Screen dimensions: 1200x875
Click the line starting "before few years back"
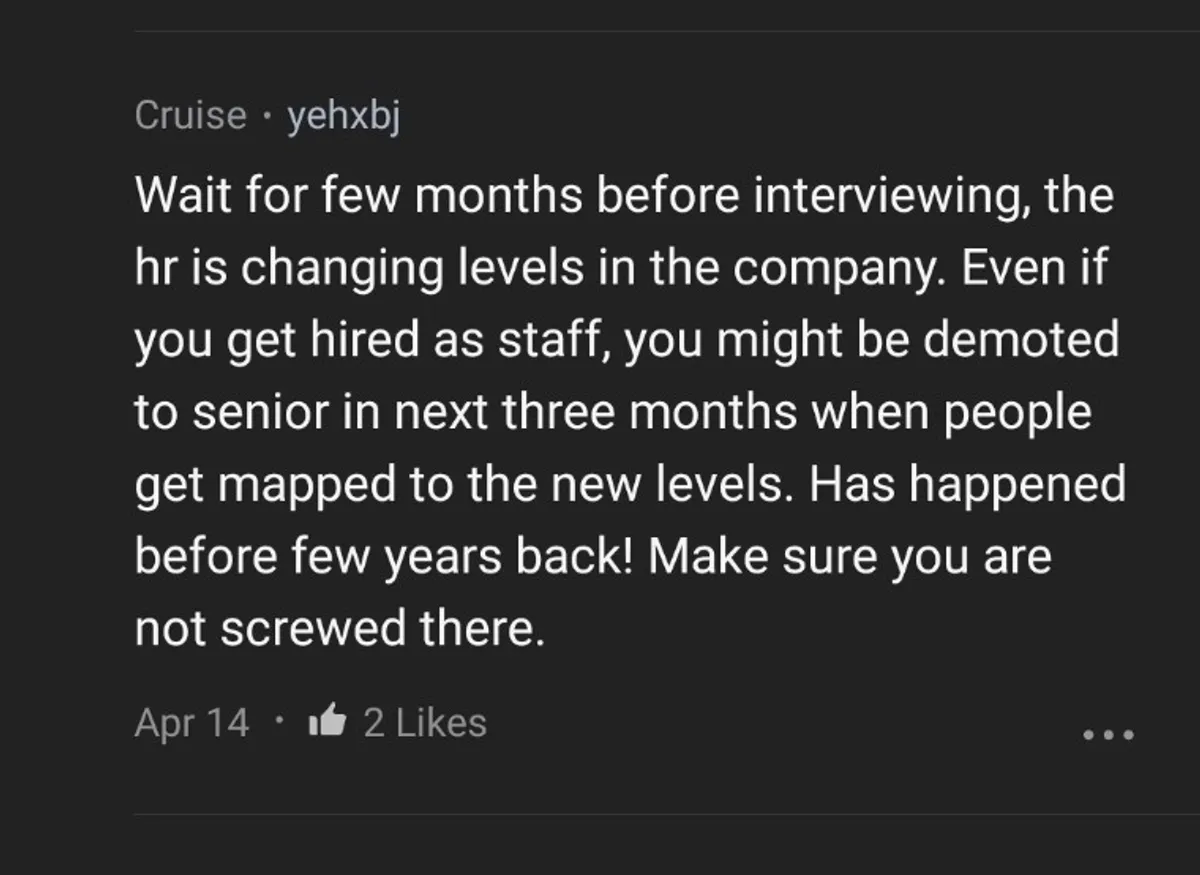click(592, 557)
